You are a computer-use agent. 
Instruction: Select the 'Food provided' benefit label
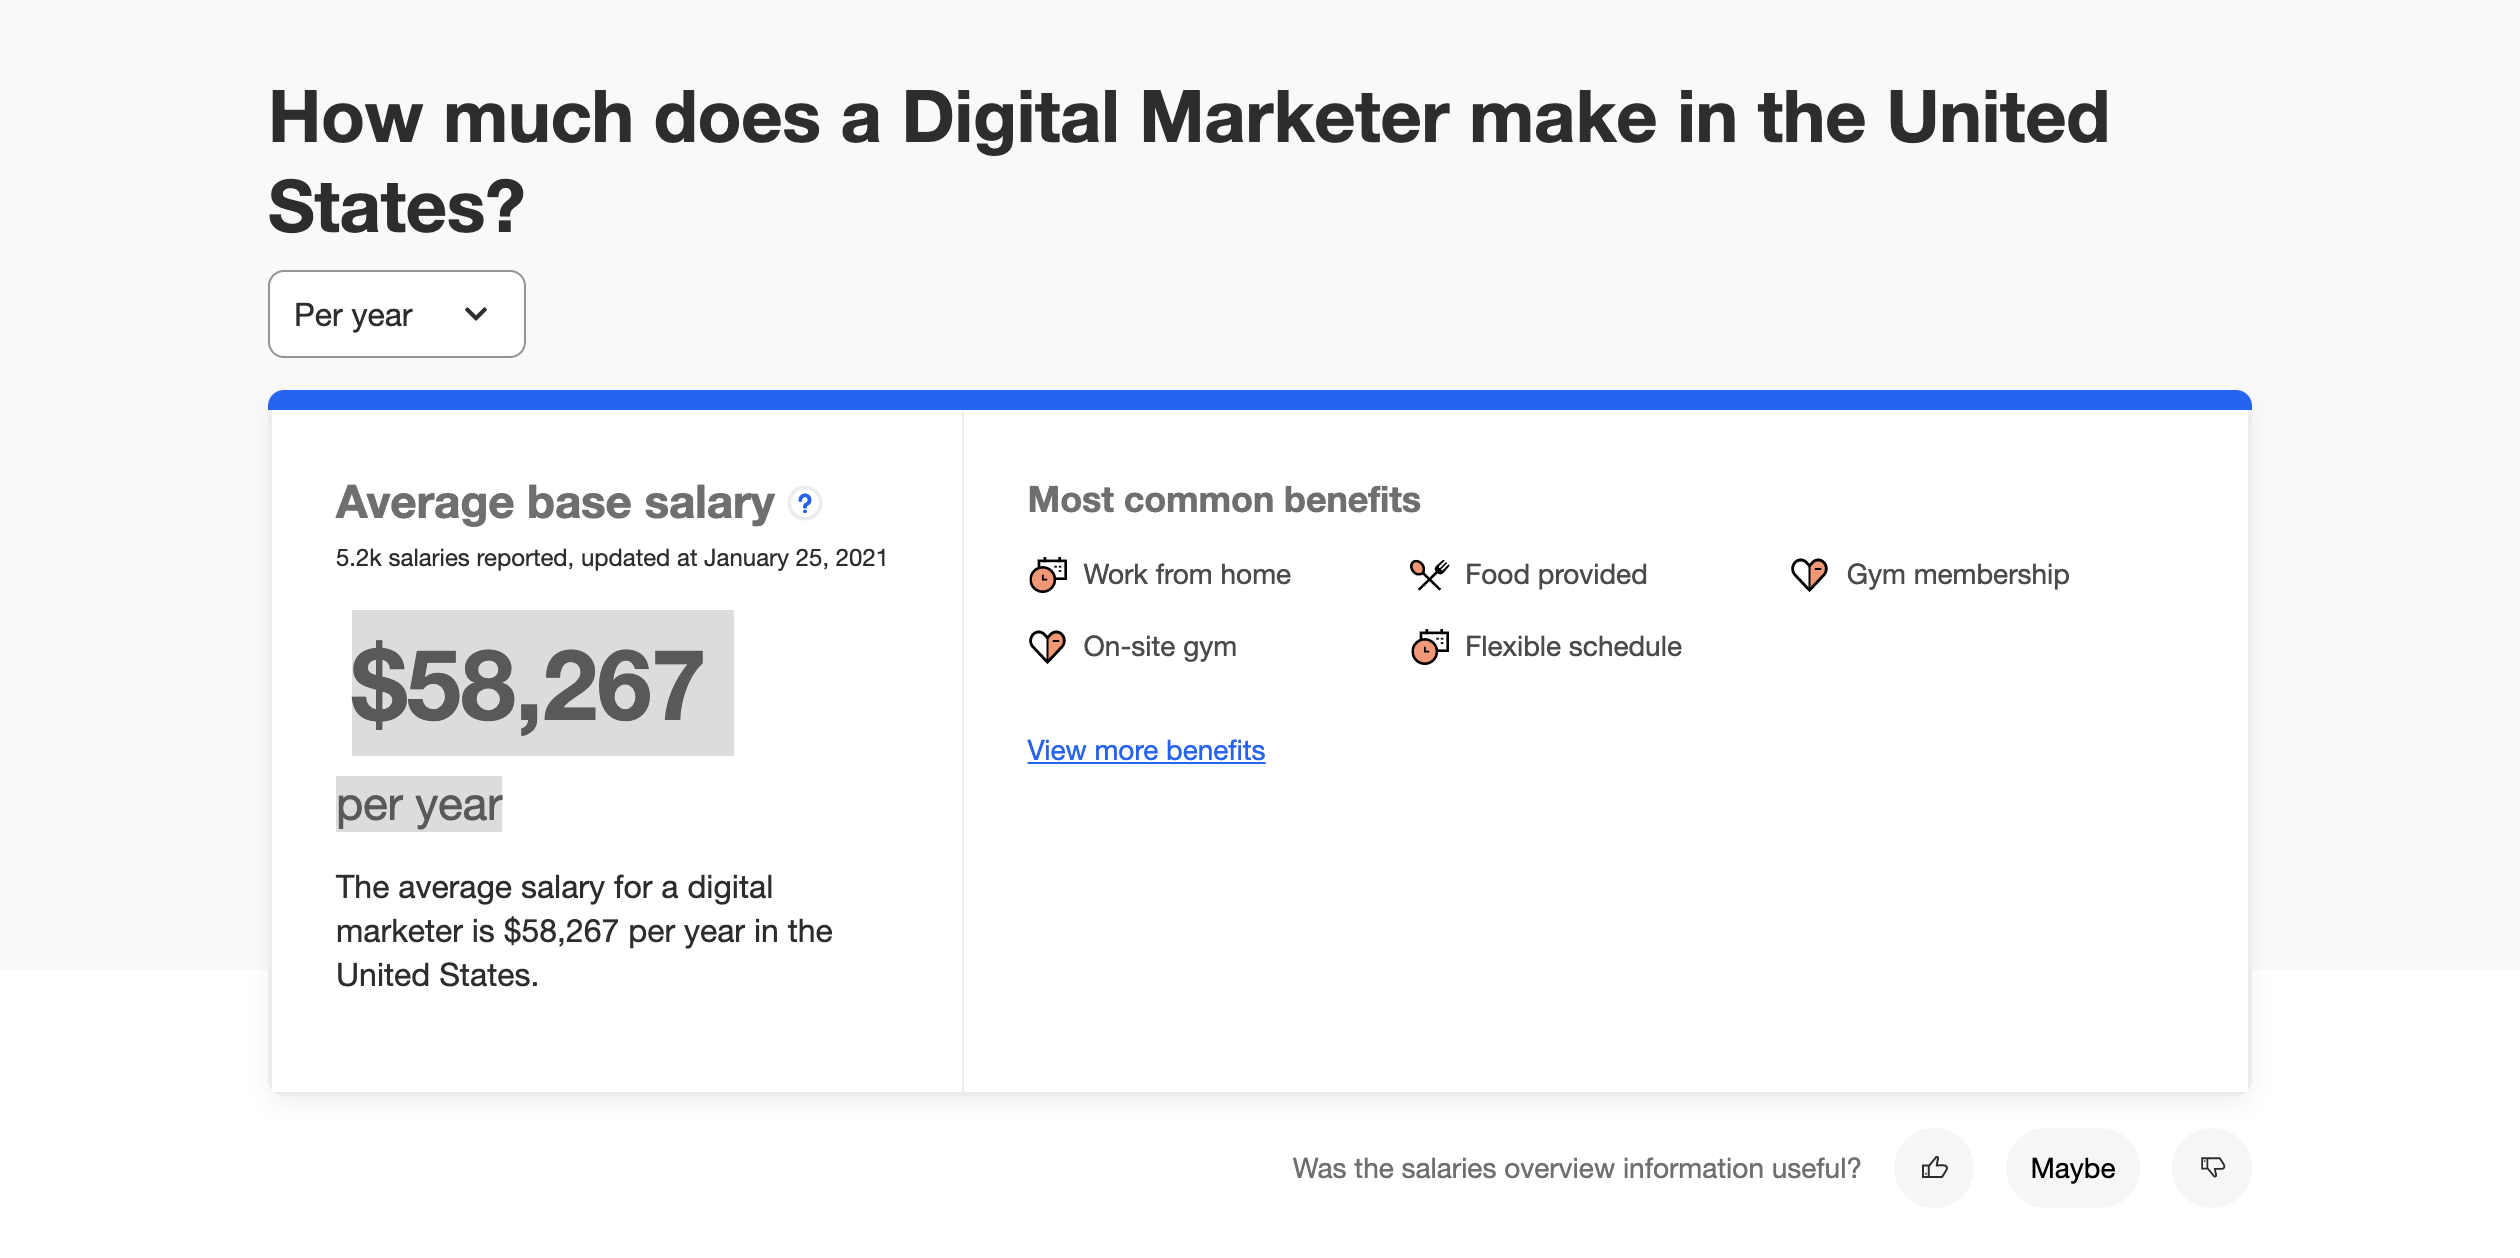coord(1556,575)
